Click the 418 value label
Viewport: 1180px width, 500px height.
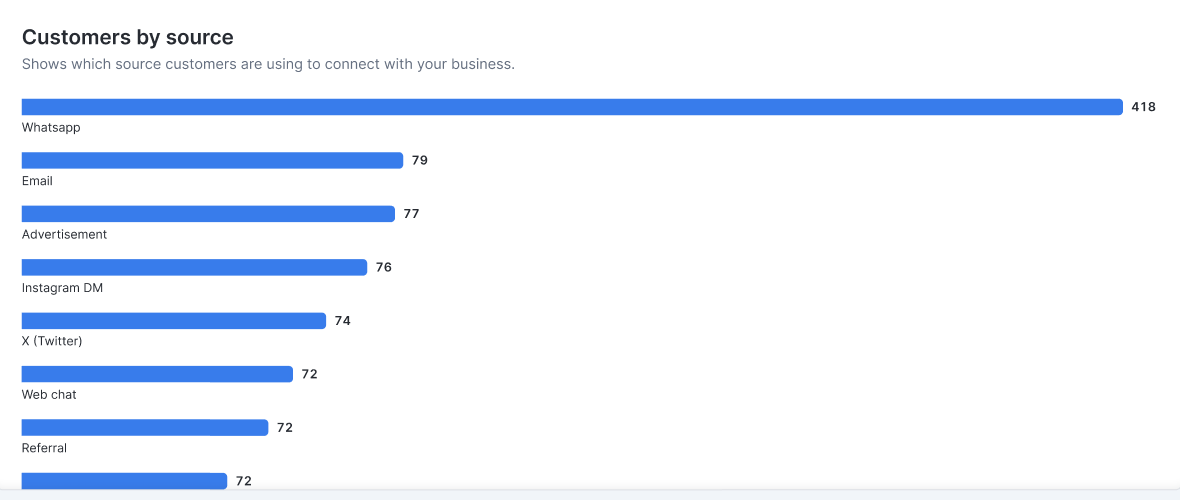click(1143, 107)
